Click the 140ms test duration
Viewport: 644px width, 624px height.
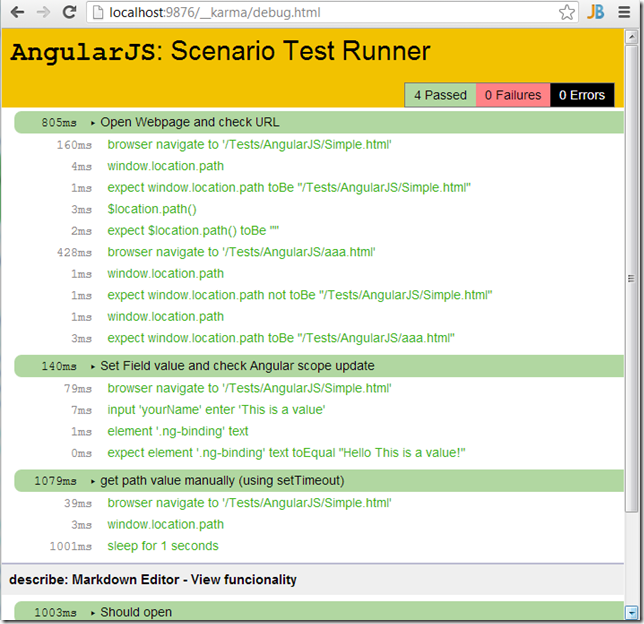click(x=59, y=366)
